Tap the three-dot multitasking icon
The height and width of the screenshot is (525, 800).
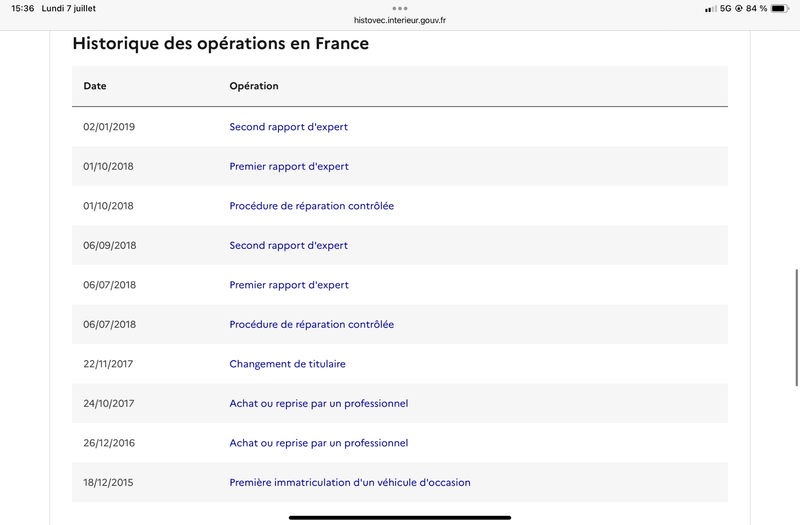[x=399, y=8]
